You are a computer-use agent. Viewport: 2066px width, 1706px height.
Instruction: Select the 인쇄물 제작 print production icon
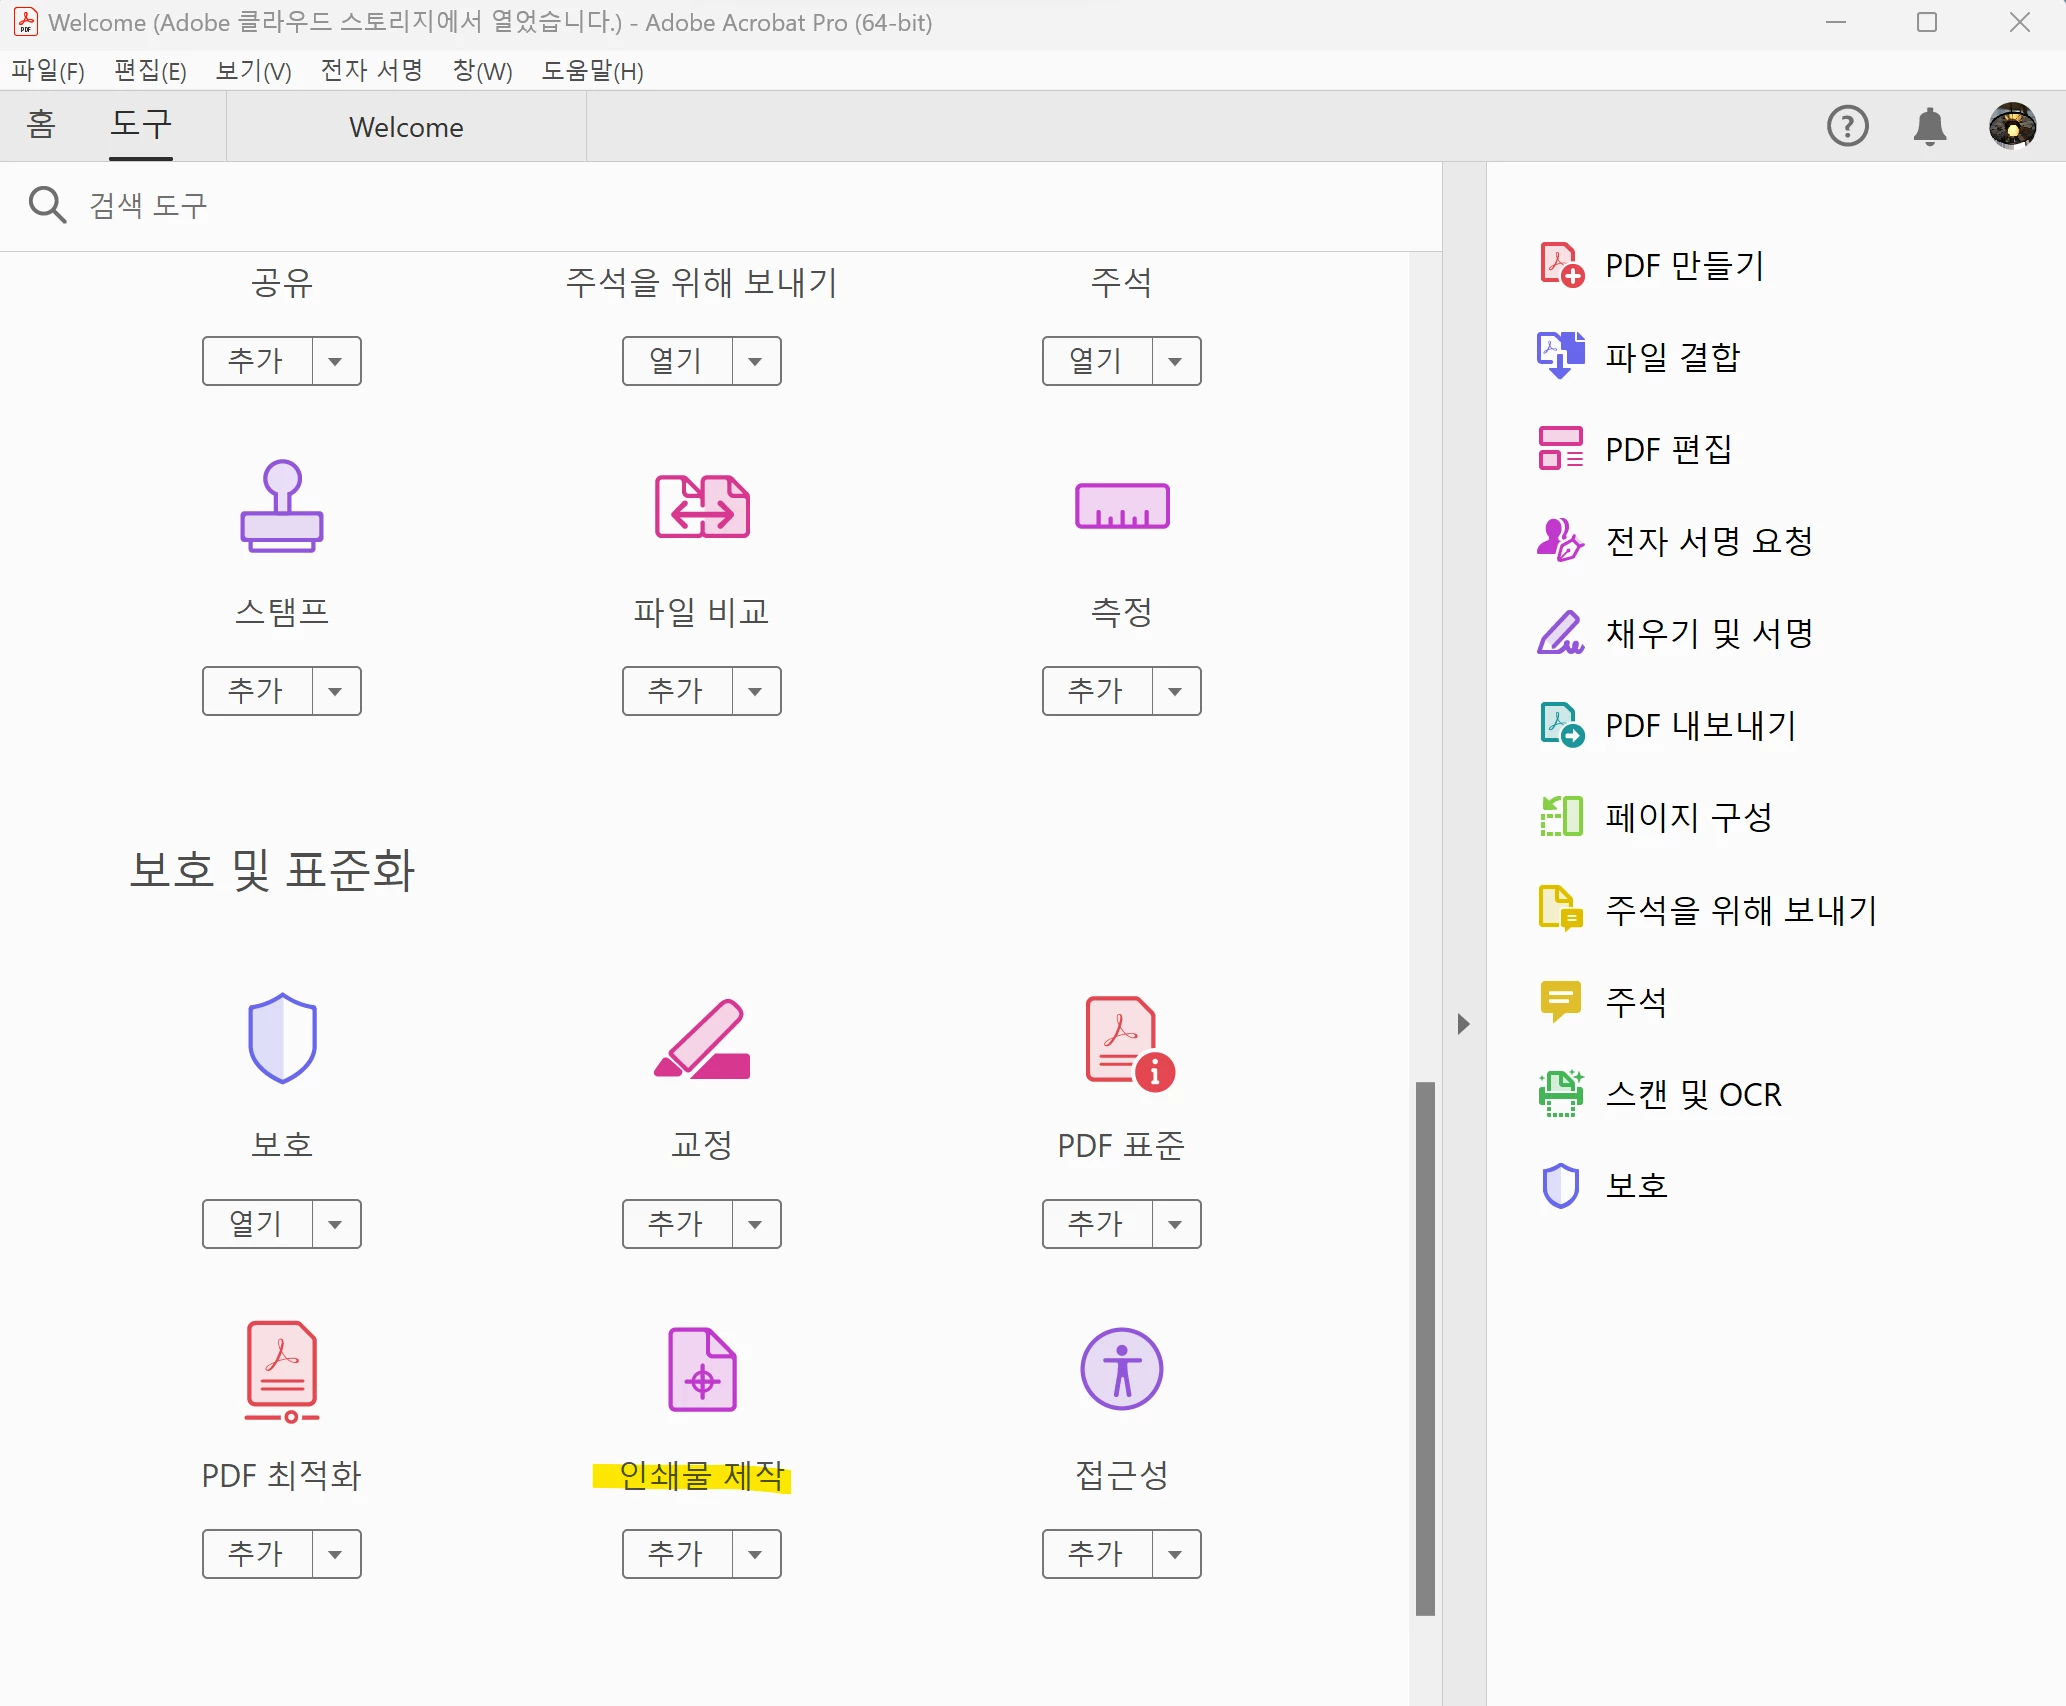tap(701, 1371)
